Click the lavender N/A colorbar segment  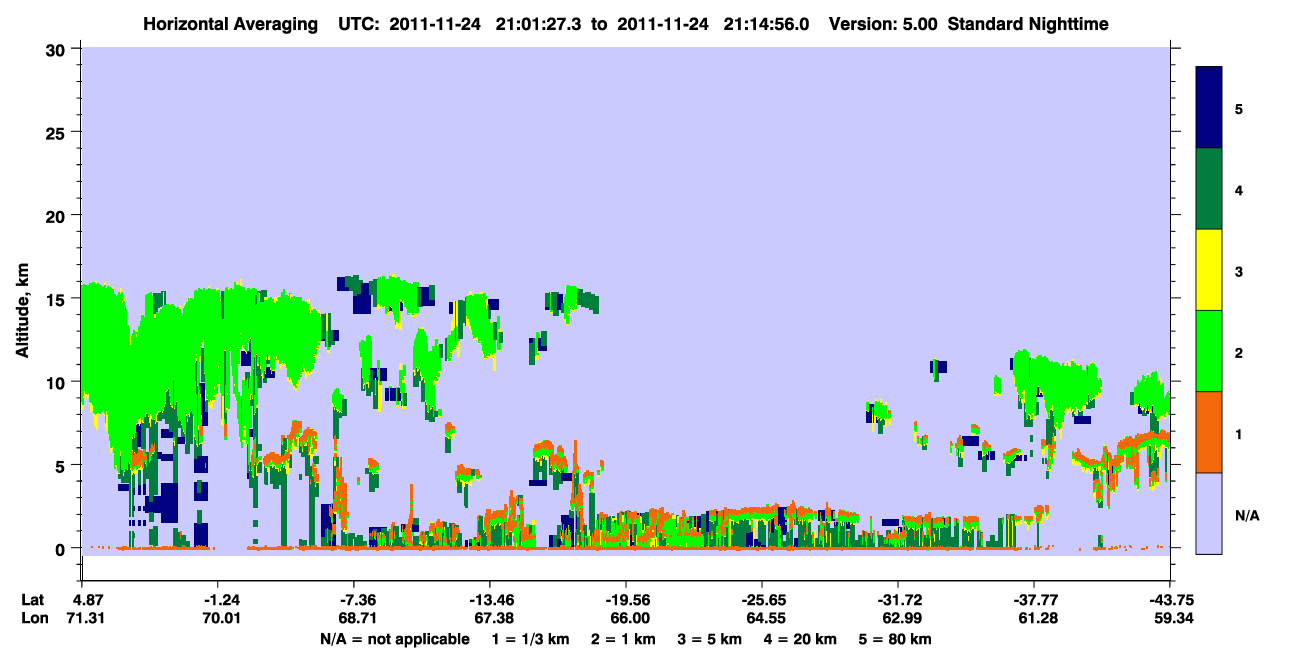point(1209,513)
